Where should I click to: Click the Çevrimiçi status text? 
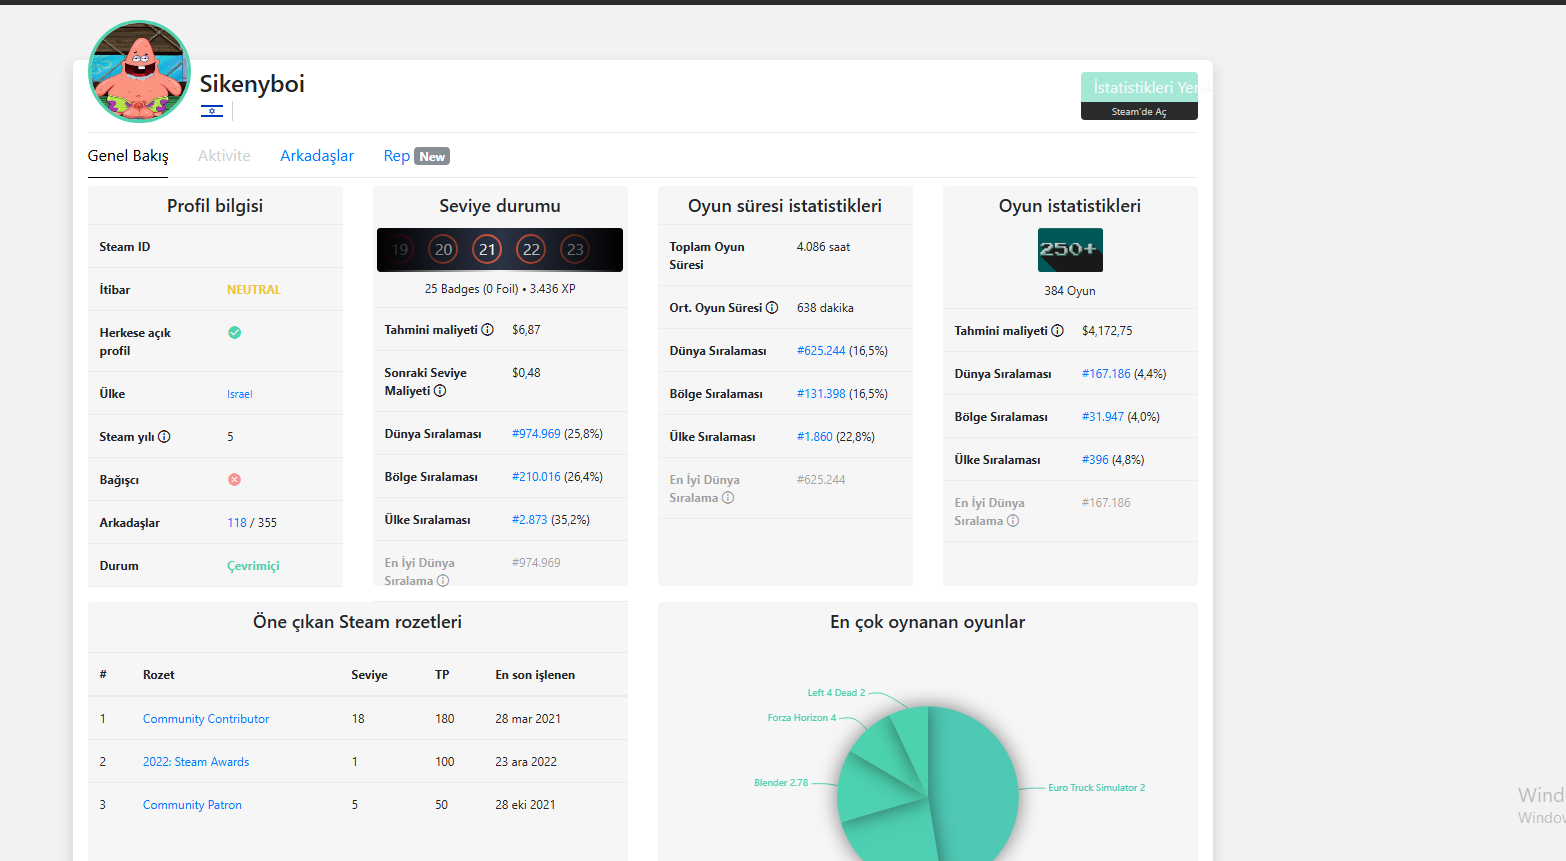253,566
